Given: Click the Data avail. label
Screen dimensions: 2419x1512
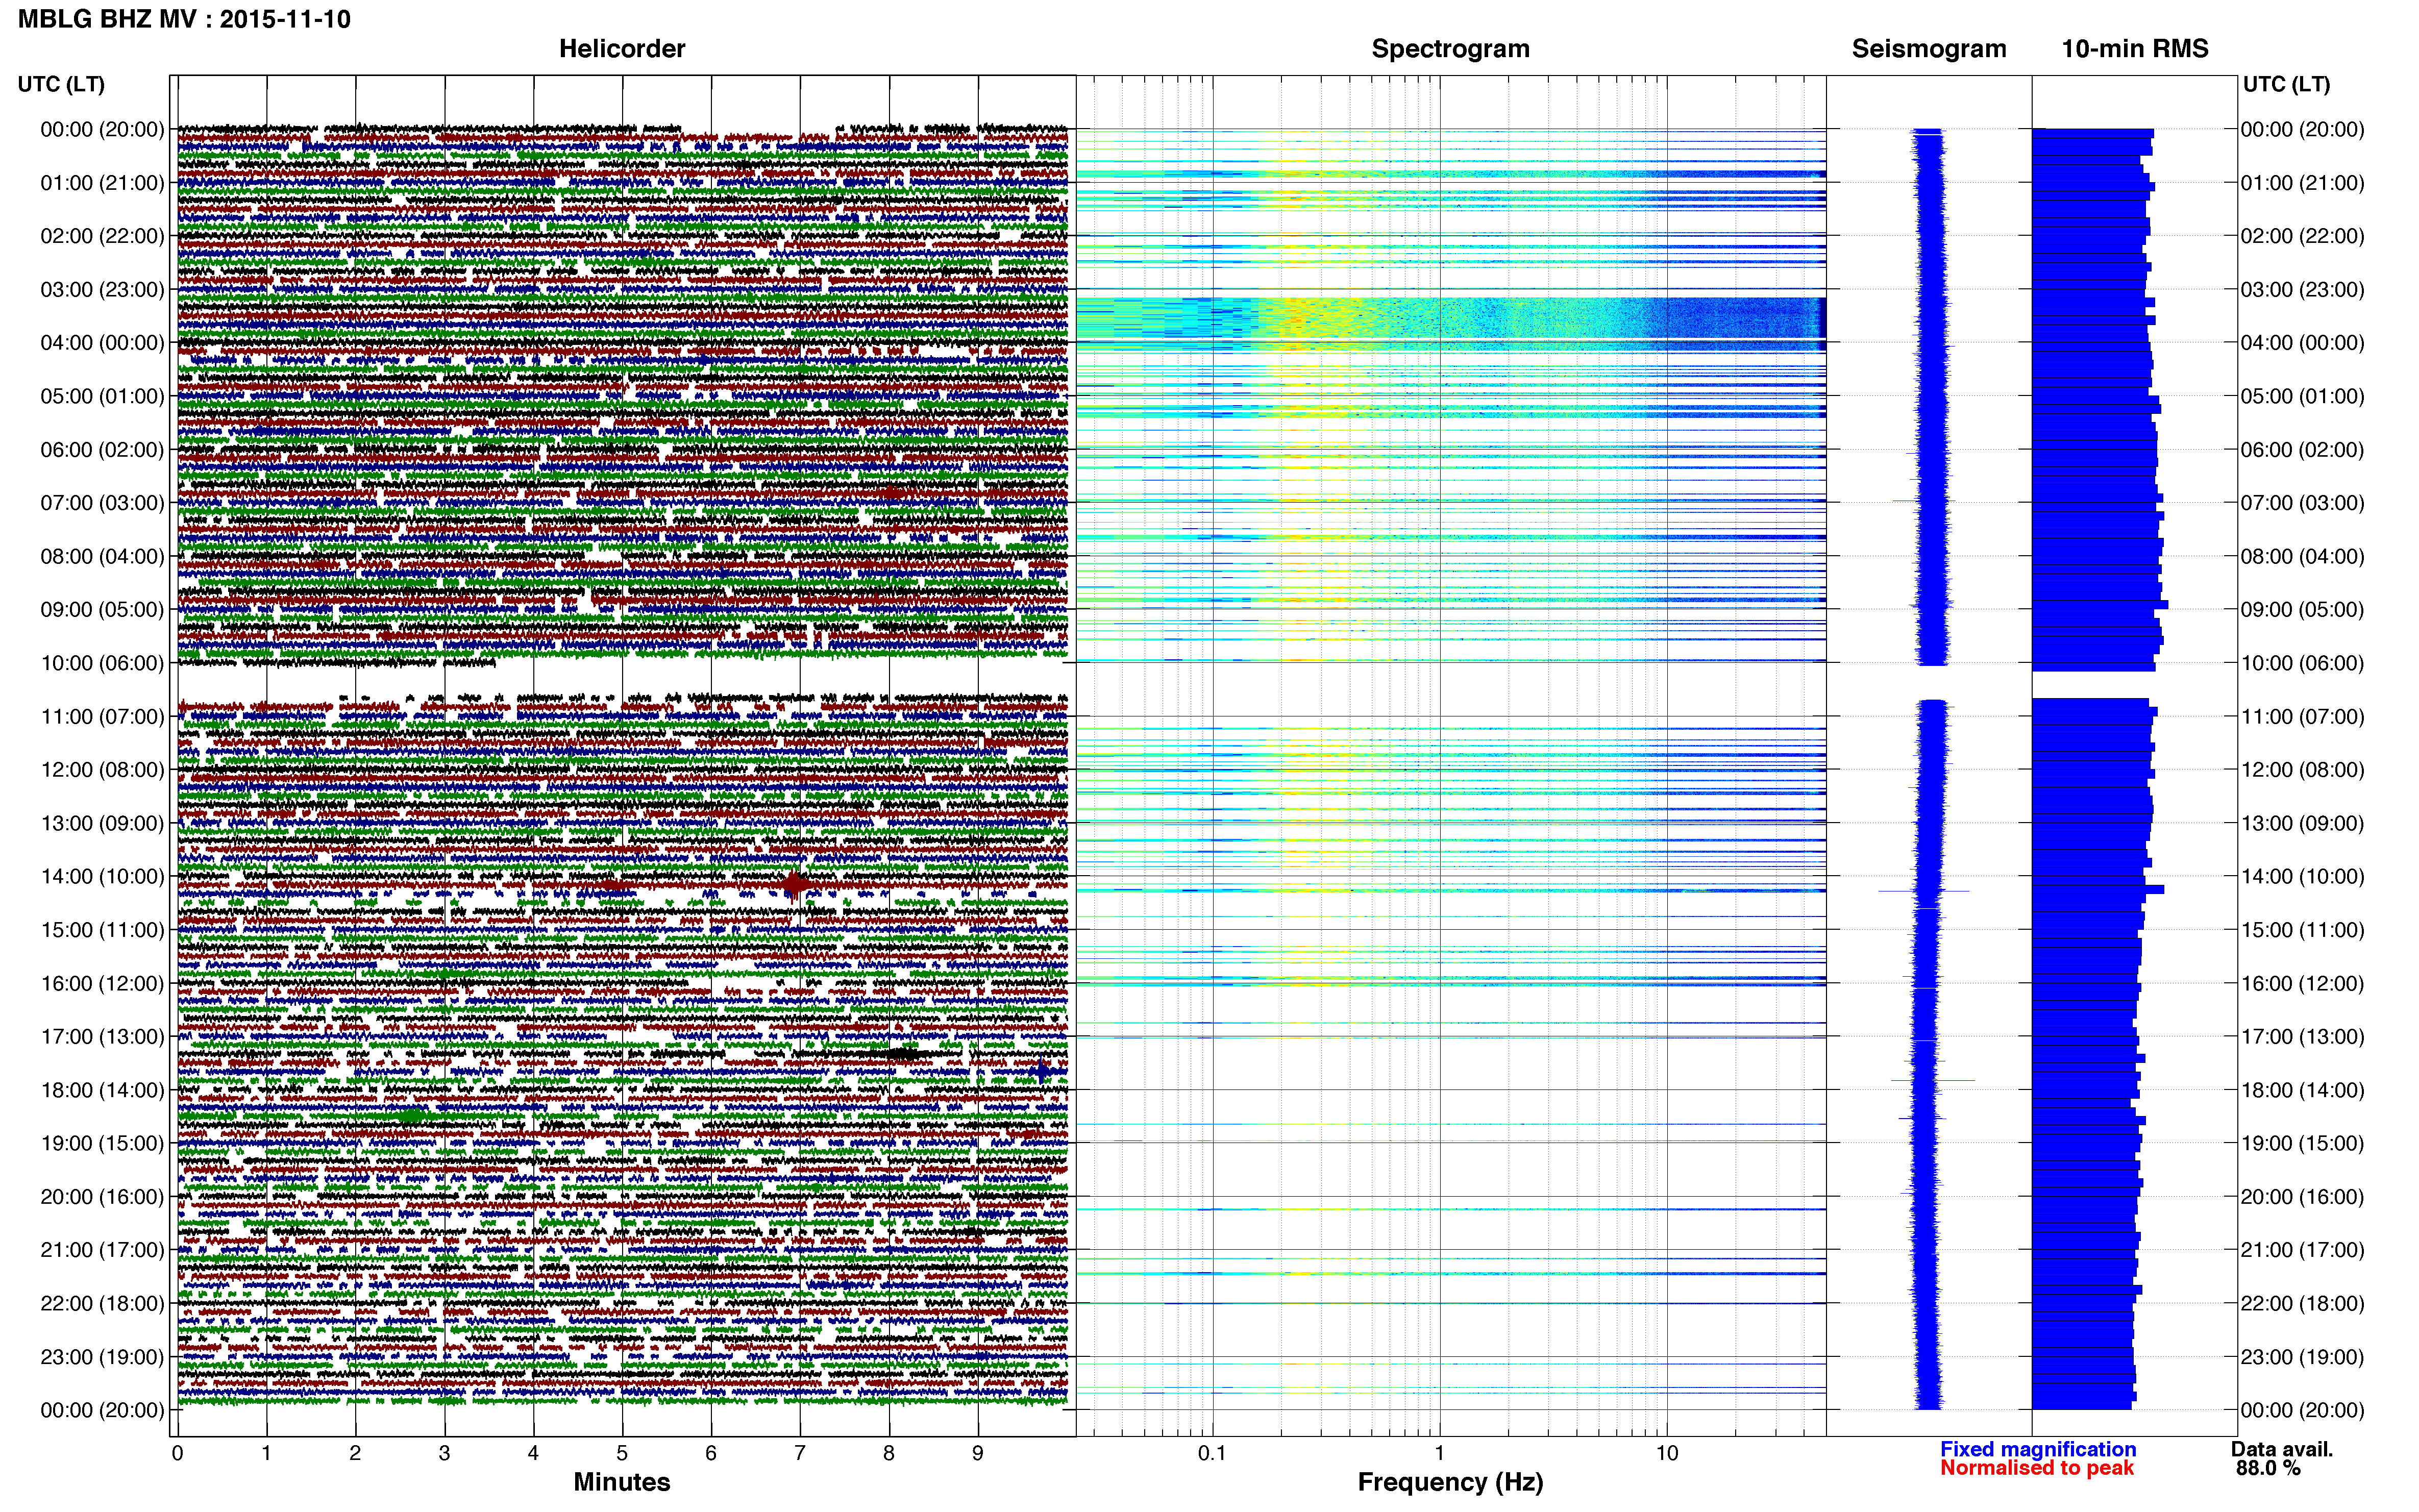Looking at the screenshot, I should (2281, 1449).
